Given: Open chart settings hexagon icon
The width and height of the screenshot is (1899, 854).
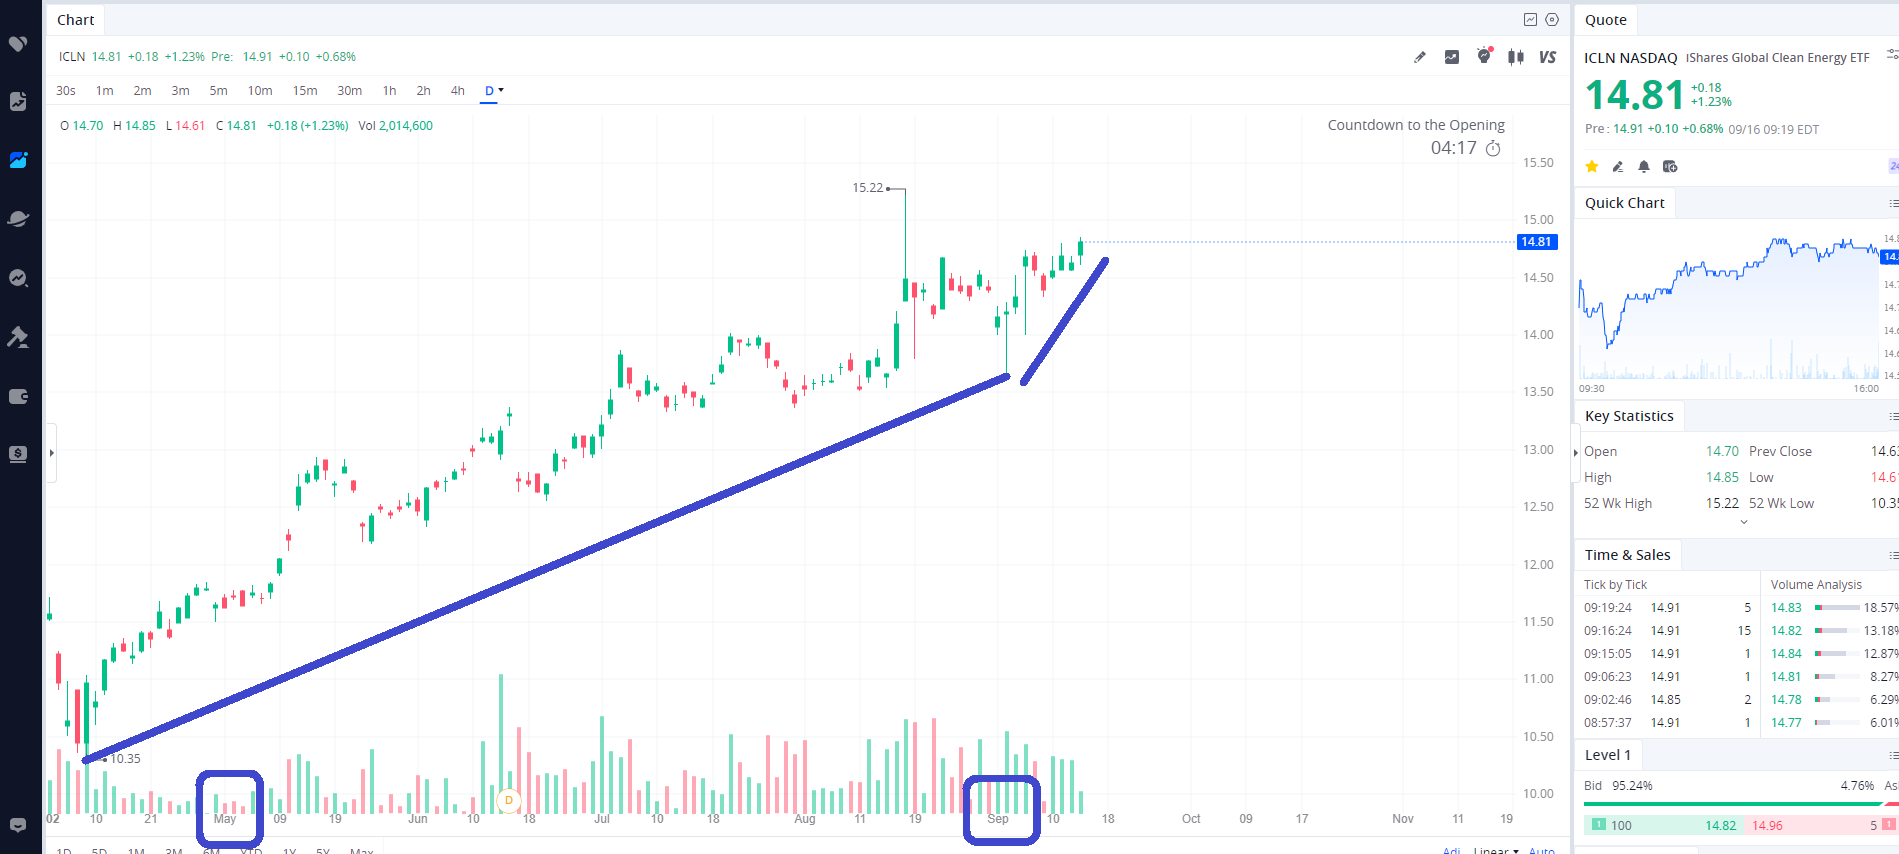Looking at the screenshot, I should 1552,19.
